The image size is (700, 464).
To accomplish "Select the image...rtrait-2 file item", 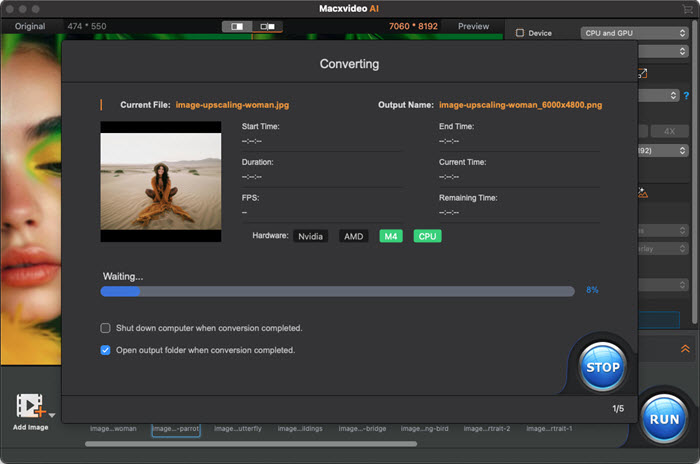I will (x=487, y=429).
